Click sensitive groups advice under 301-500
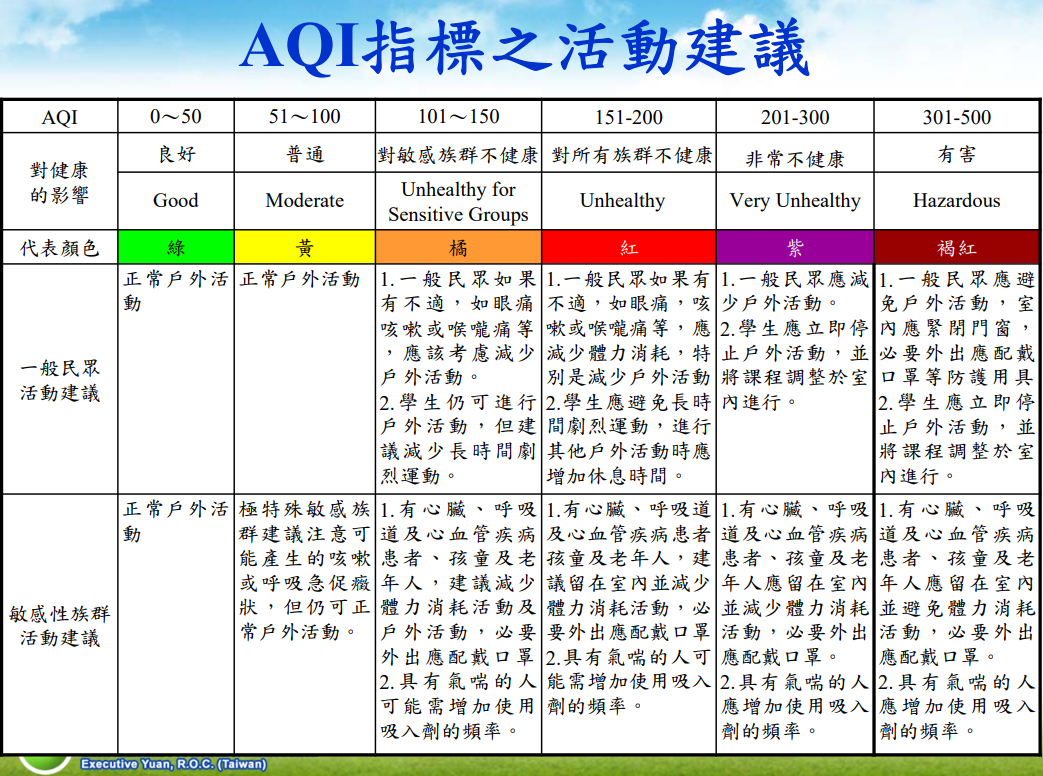The image size is (1043, 776). (x=957, y=624)
